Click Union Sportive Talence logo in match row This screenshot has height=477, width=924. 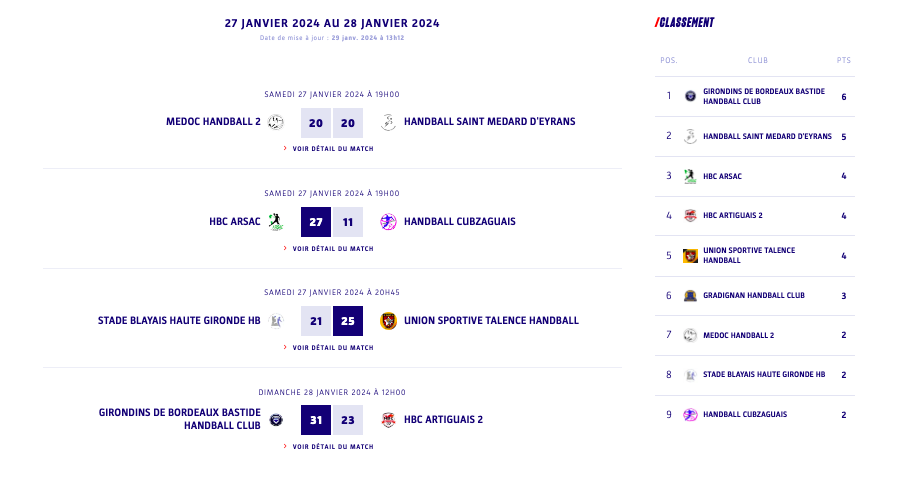click(388, 321)
